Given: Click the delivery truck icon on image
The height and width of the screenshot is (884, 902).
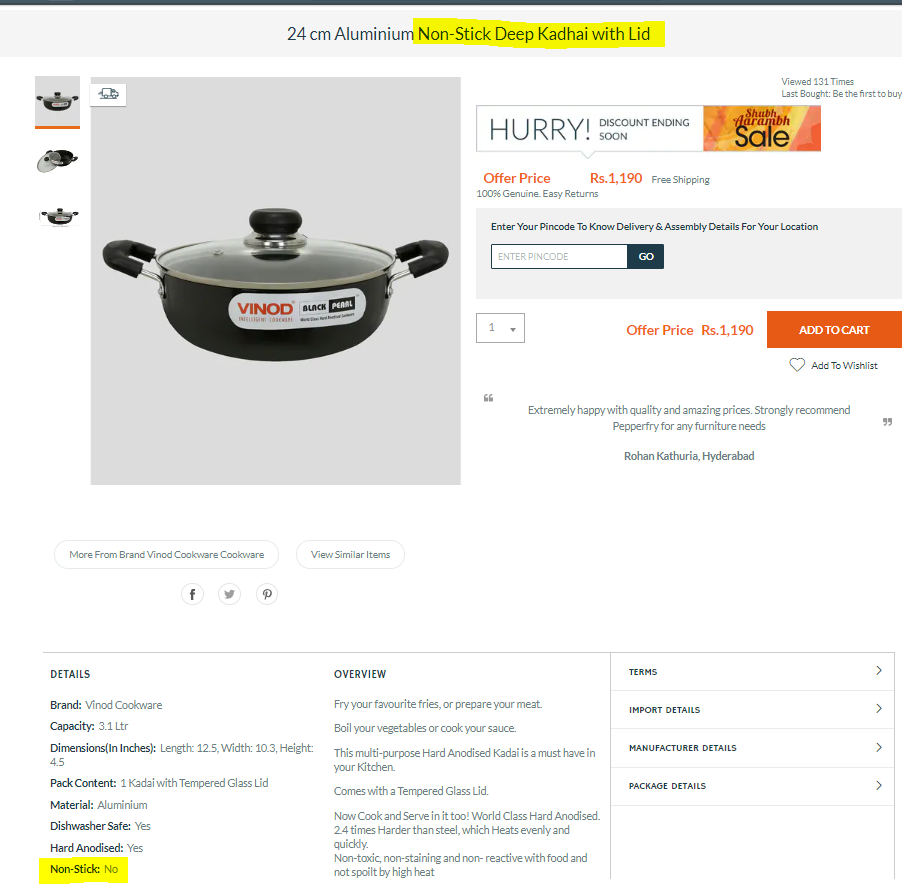Looking at the screenshot, I should tap(108, 94).
